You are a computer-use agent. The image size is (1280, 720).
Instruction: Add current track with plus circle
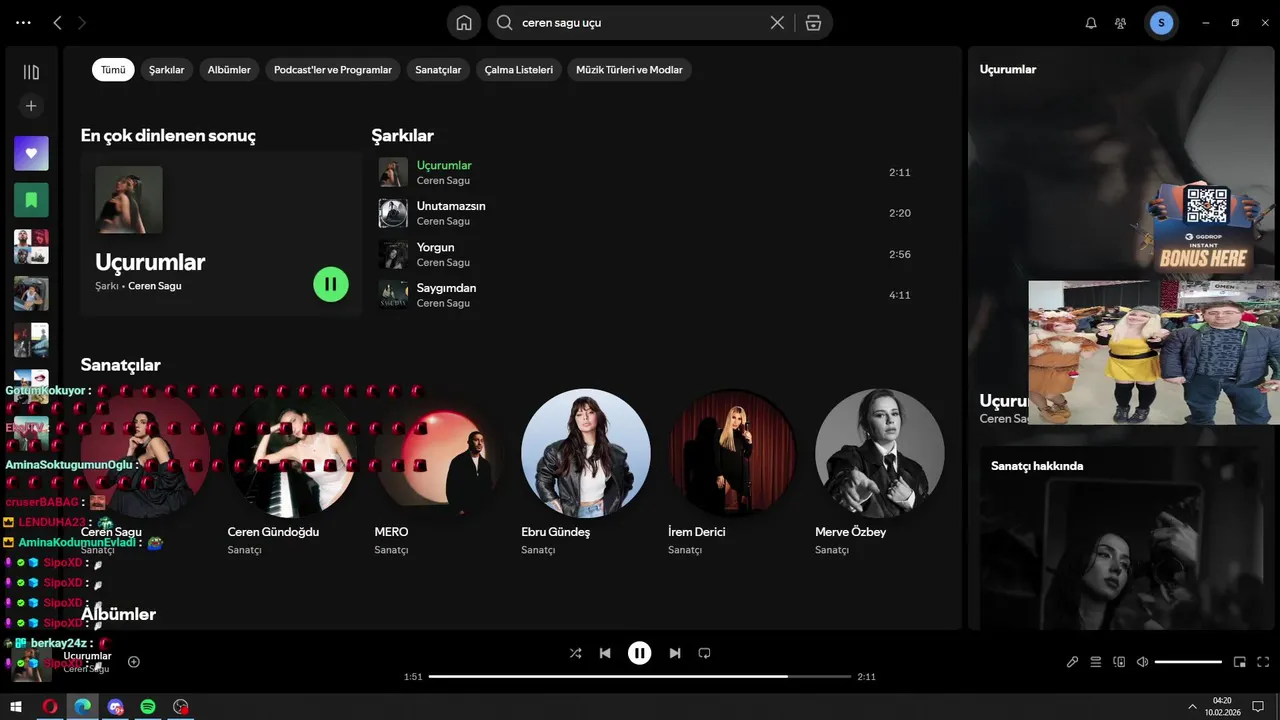pos(134,662)
